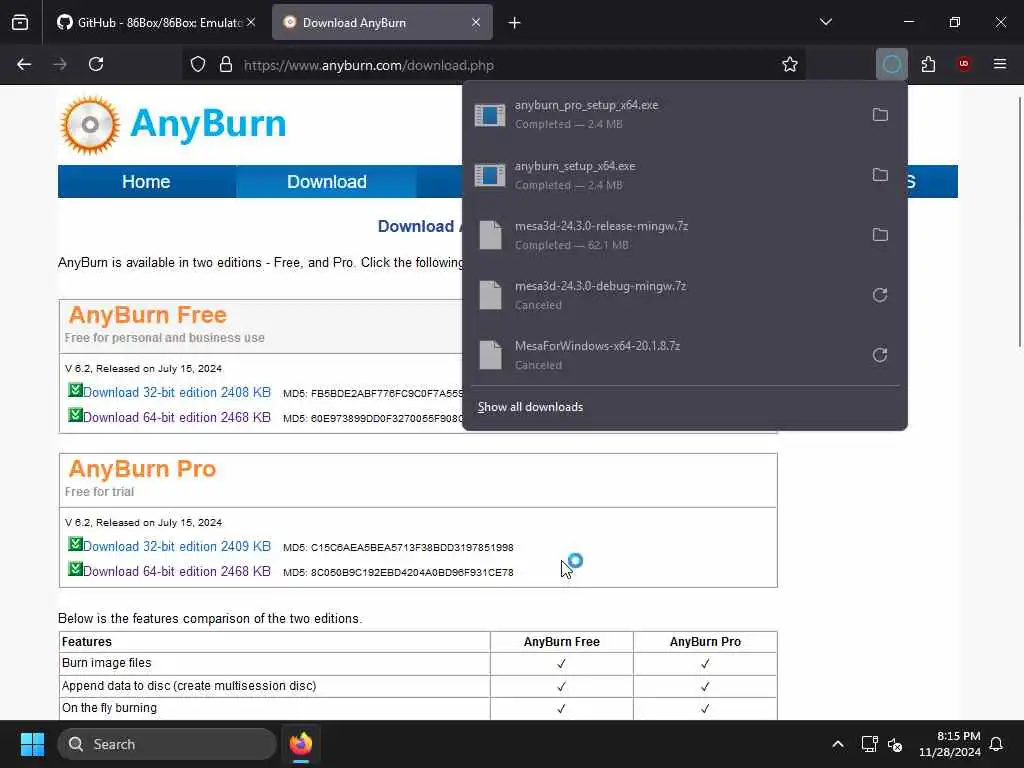Image resolution: width=1024 pixels, height=768 pixels.
Task: Open Firefox View tab manager icon
Action: tap(20, 23)
